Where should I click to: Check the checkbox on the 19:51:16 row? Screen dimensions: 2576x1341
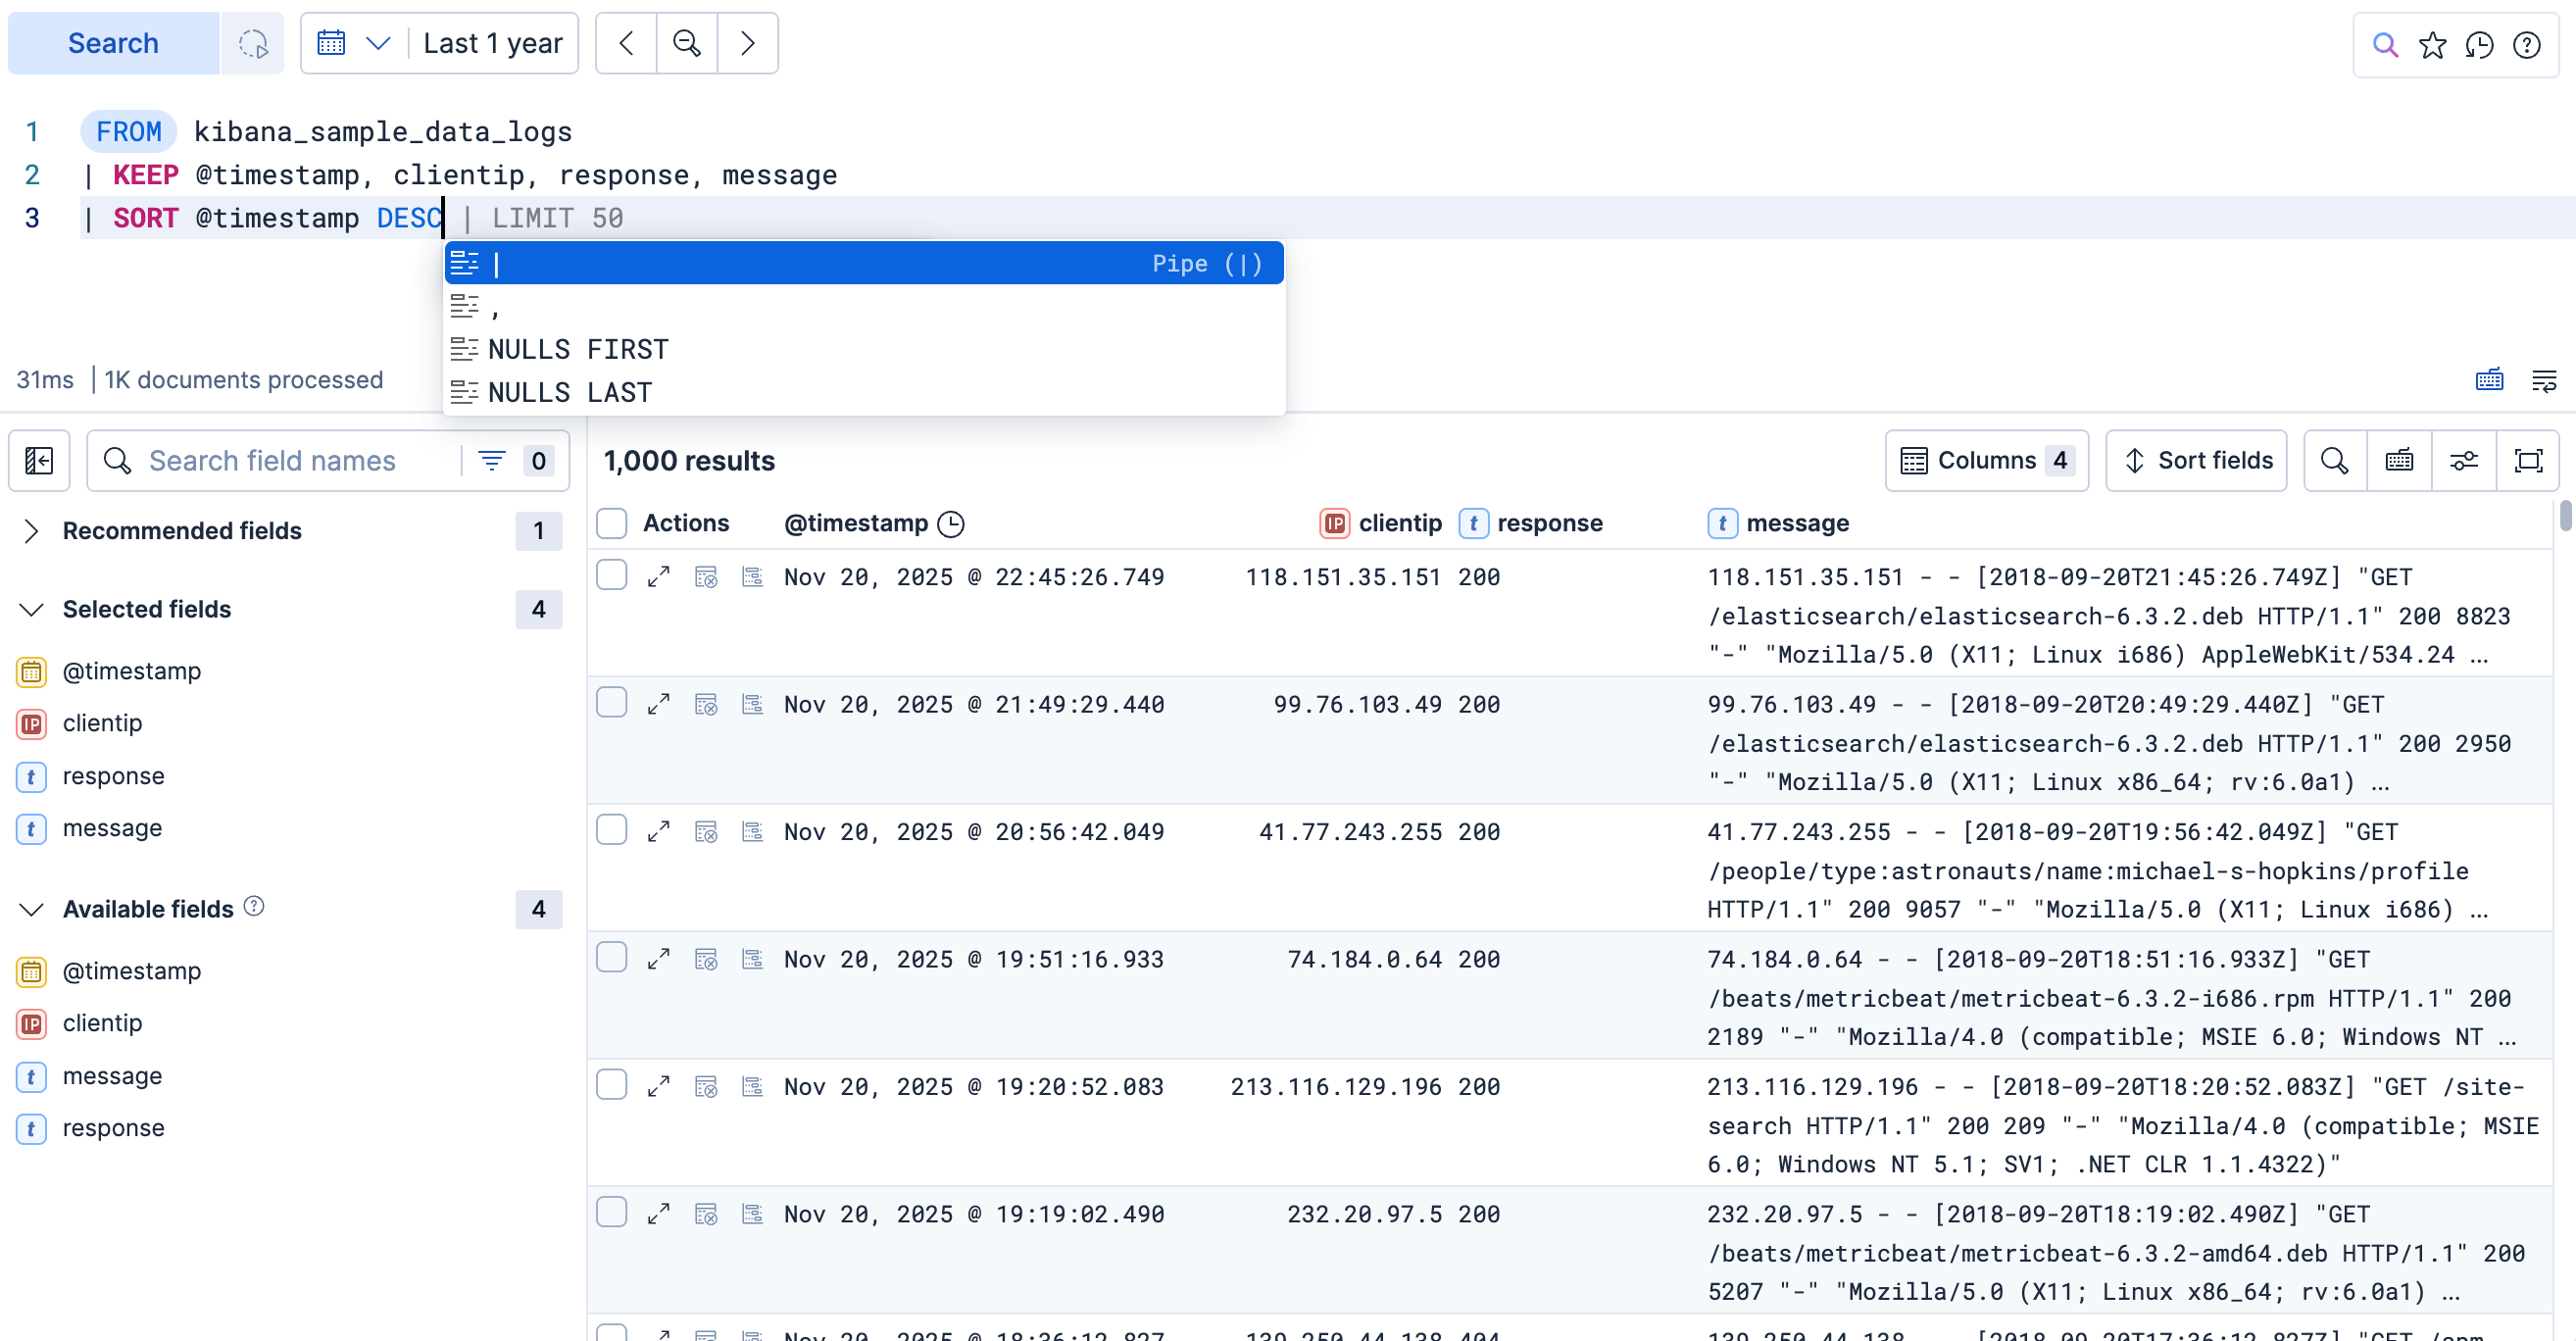coord(611,958)
